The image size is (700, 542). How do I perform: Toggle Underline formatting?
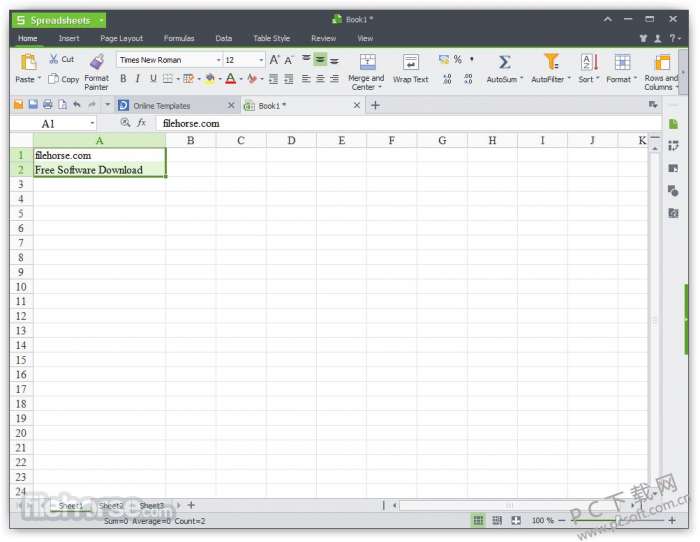click(153, 79)
